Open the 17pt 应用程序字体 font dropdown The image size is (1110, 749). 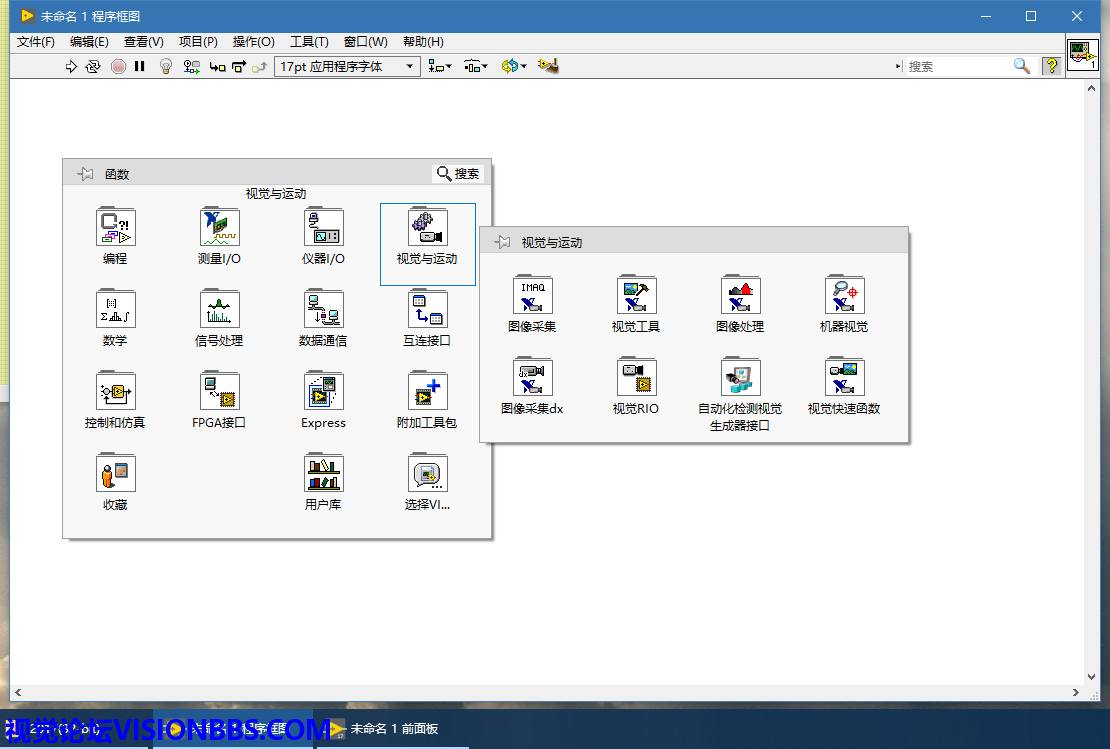tap(346, 66)
